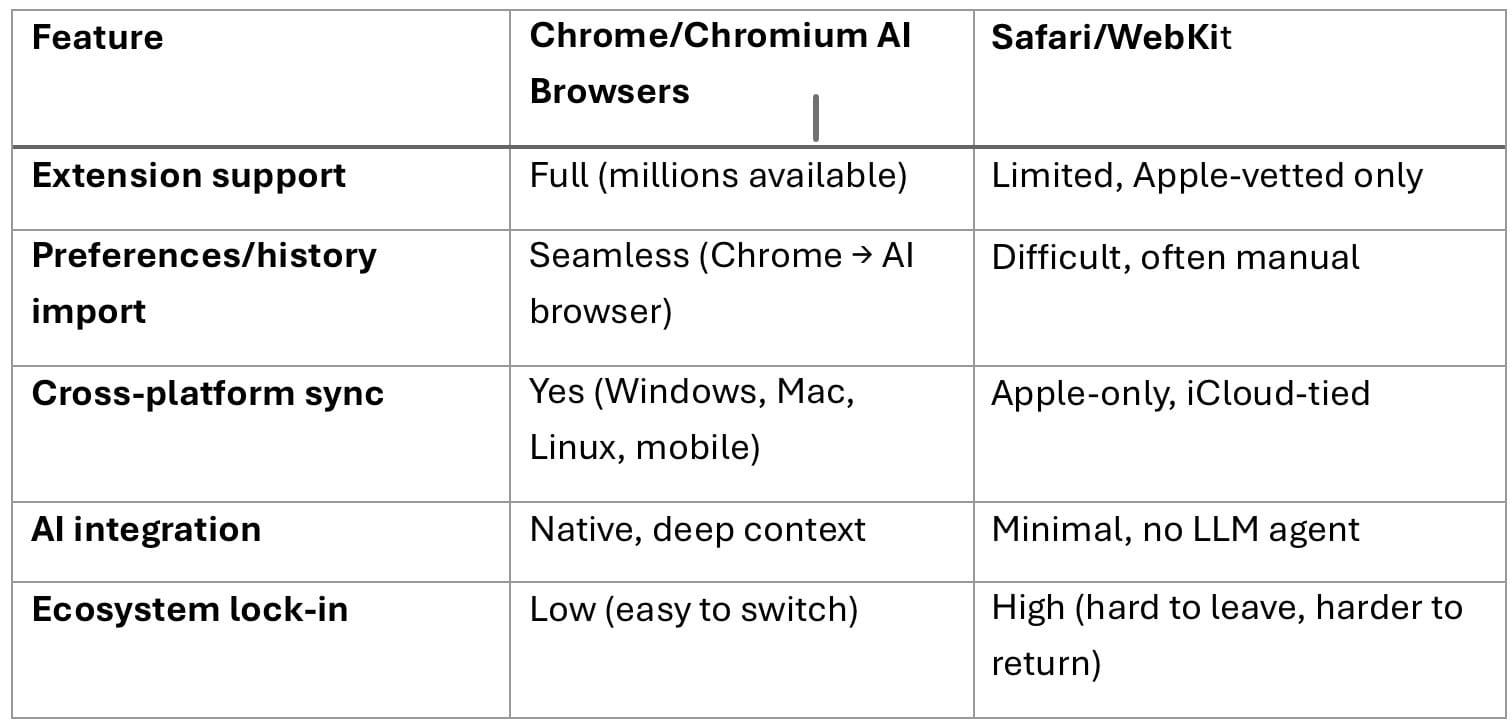Click the 'Safari/WebKit' column header
This screenshot has width=1512, height=727.
tap(1111, 38)
